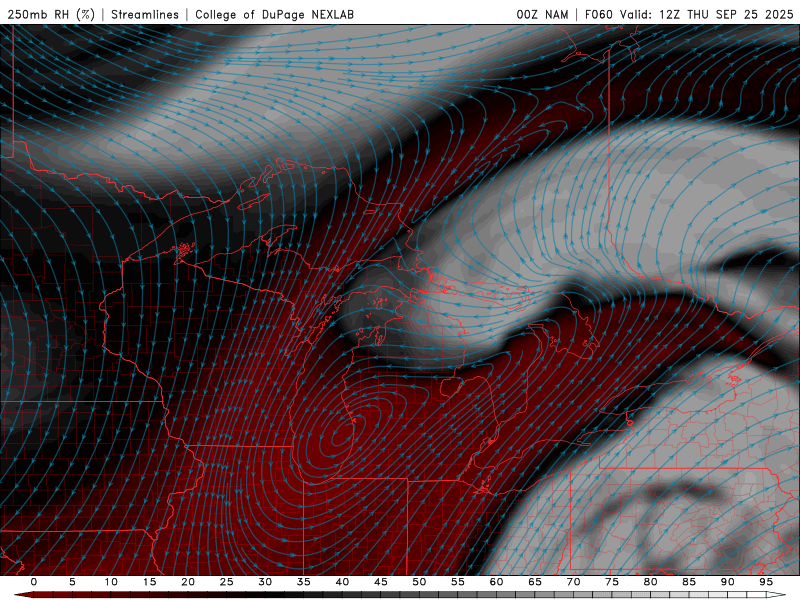Click the '20' colorbar label
The image size is (800, 600).
(188, 582)
